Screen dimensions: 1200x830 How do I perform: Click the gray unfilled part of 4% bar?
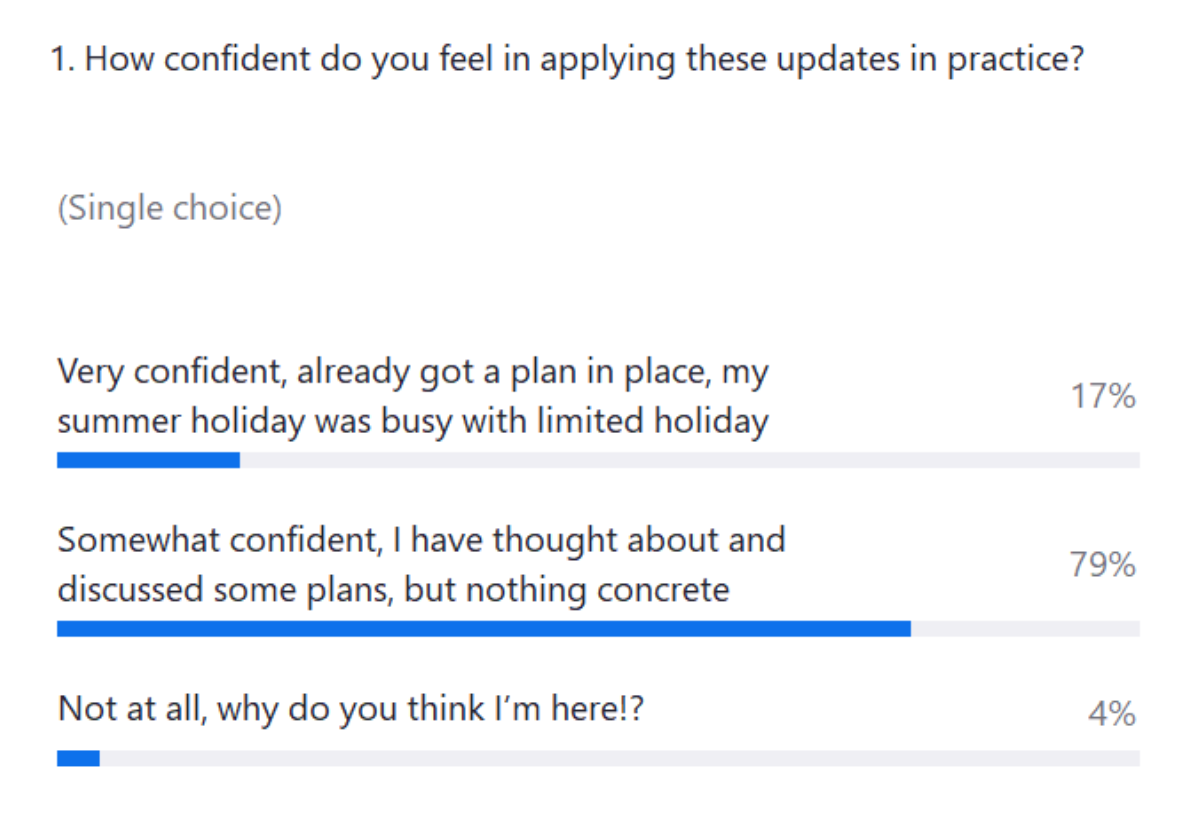click(x=620, y=759)
